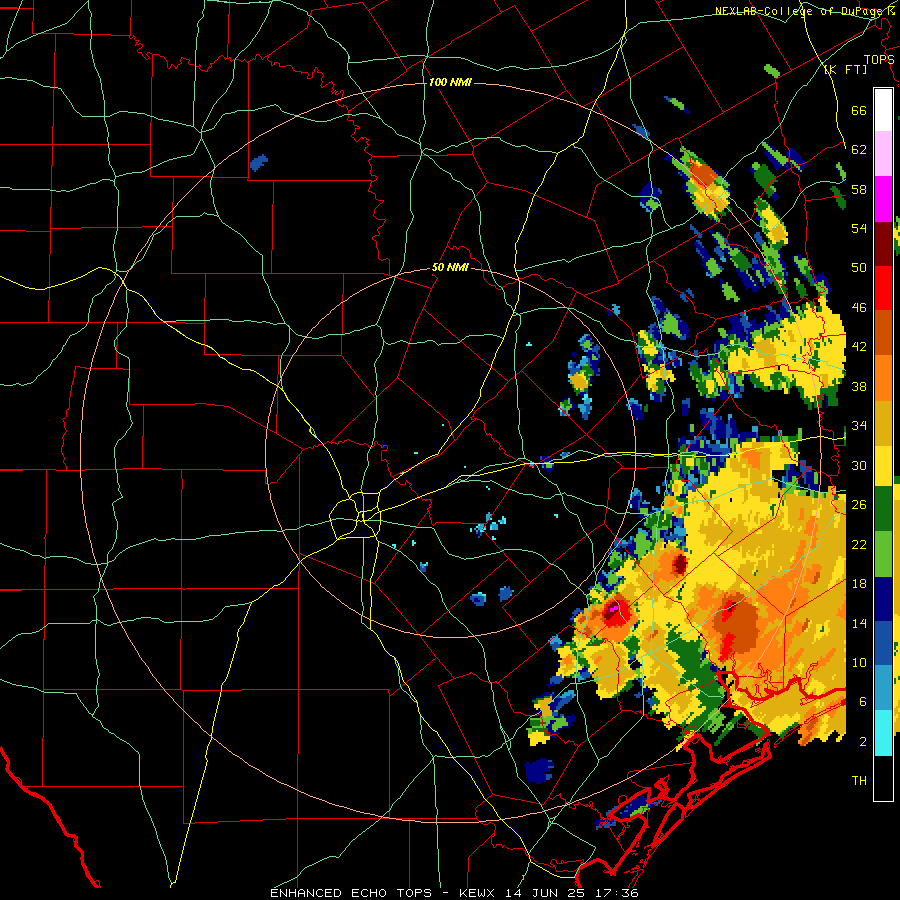The height and width of the screenshot is (900, 900).
Task: Click the '34' legend value
Action: click(859, 426)
